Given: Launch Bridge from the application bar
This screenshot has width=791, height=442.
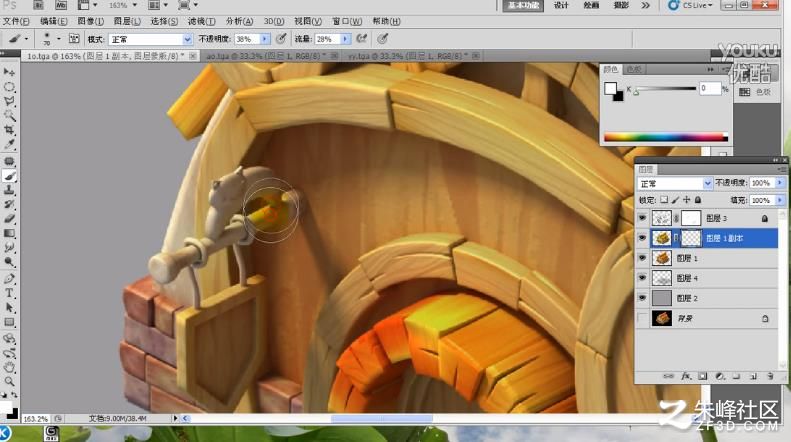Looking at the screenshot, I should click(38, 5).
